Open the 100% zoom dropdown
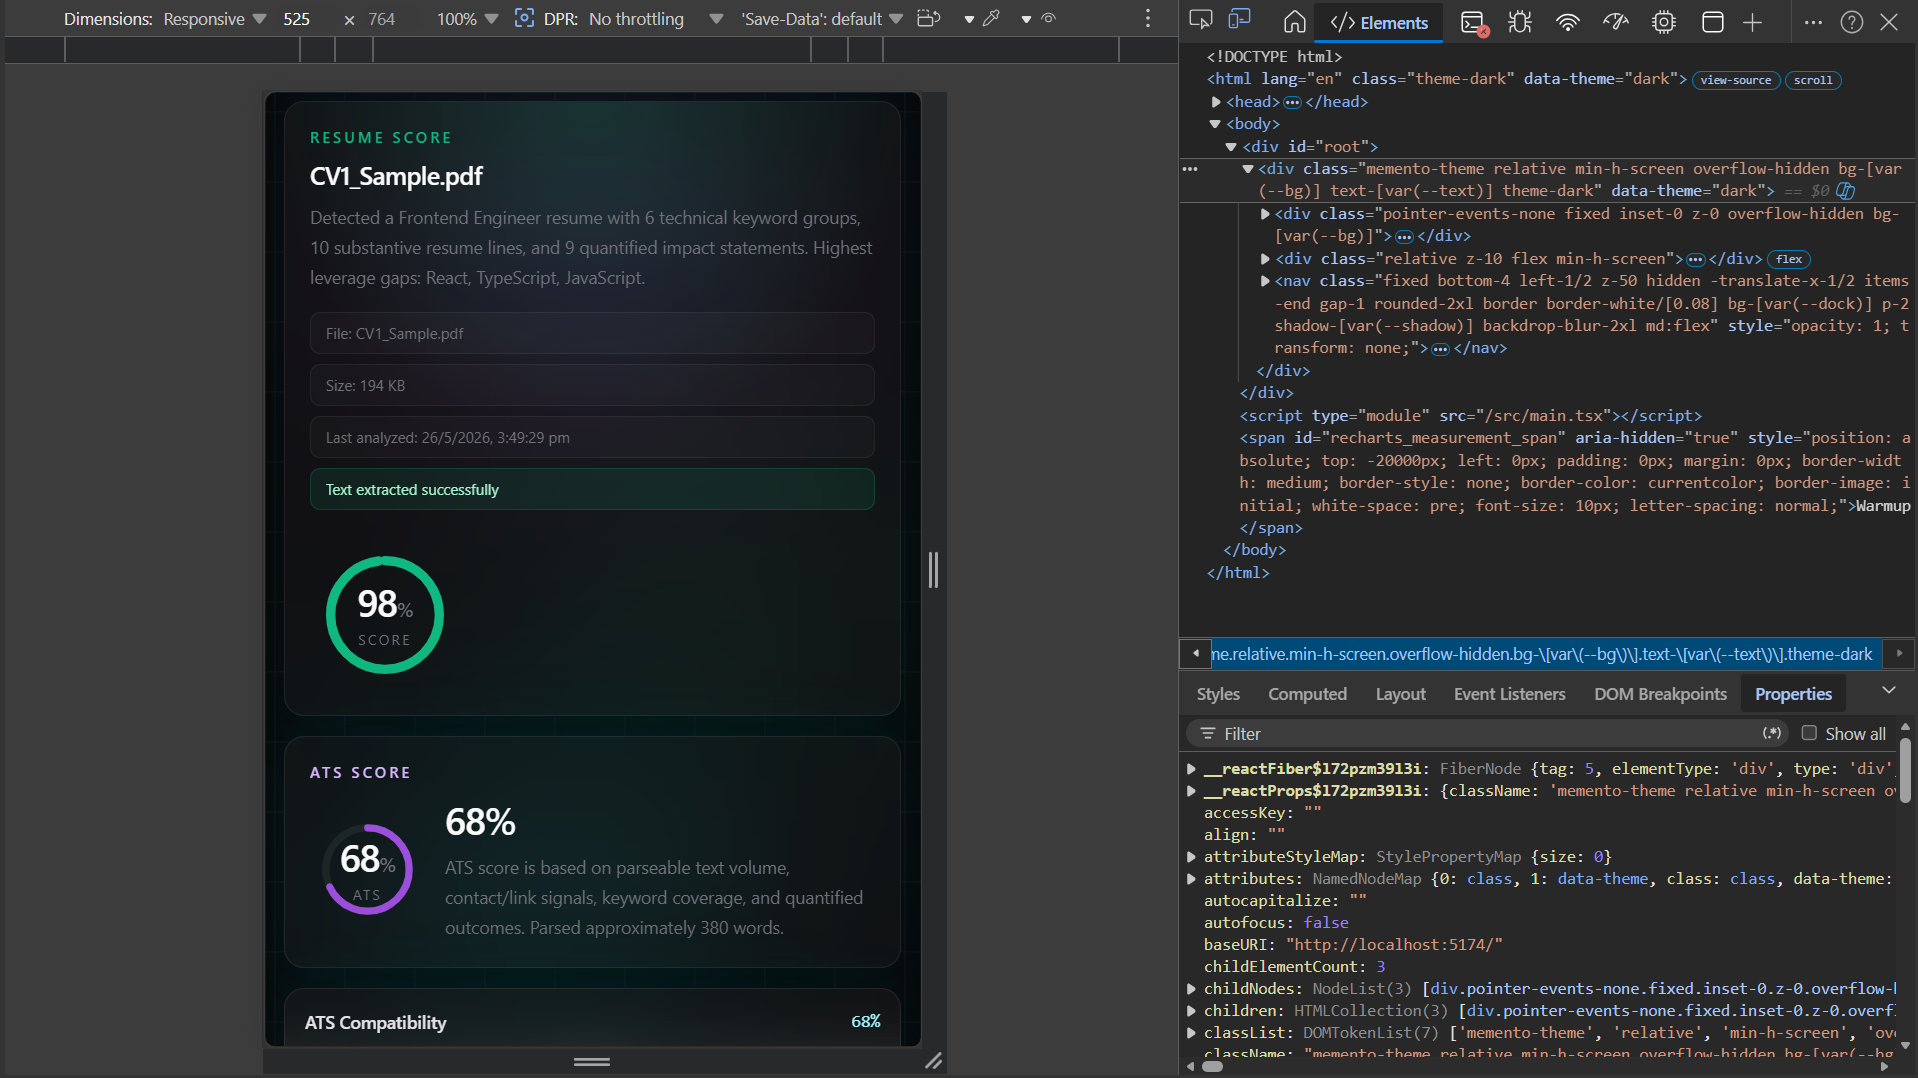The height and width of the screenshot is (1078, 1918). (x=467, y=19)
